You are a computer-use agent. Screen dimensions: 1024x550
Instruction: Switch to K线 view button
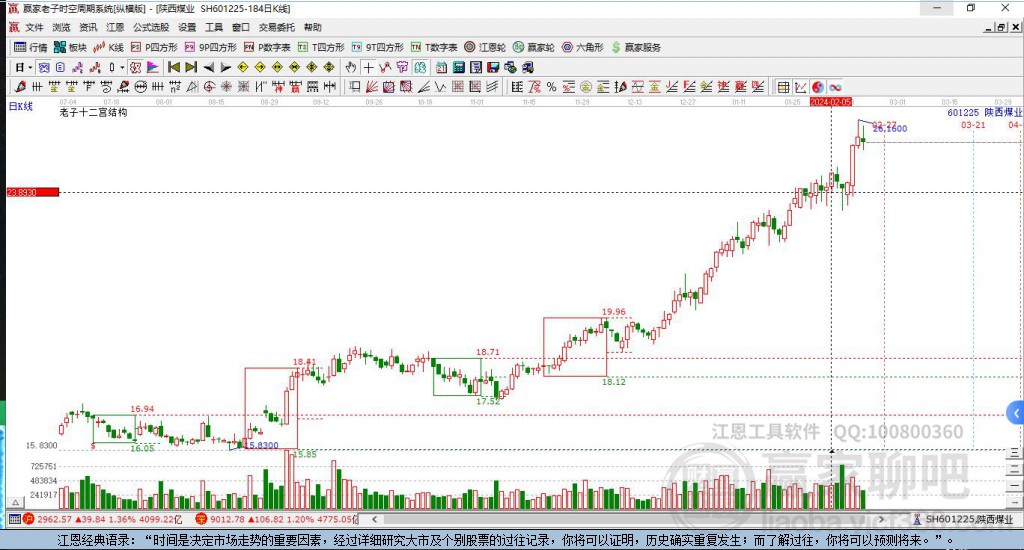[x=108, y=47]
